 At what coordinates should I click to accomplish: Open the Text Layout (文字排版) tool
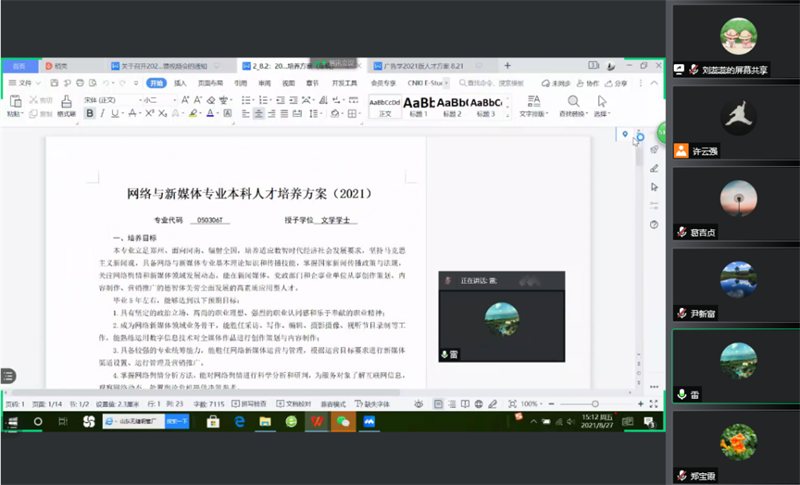coord(536,104)
